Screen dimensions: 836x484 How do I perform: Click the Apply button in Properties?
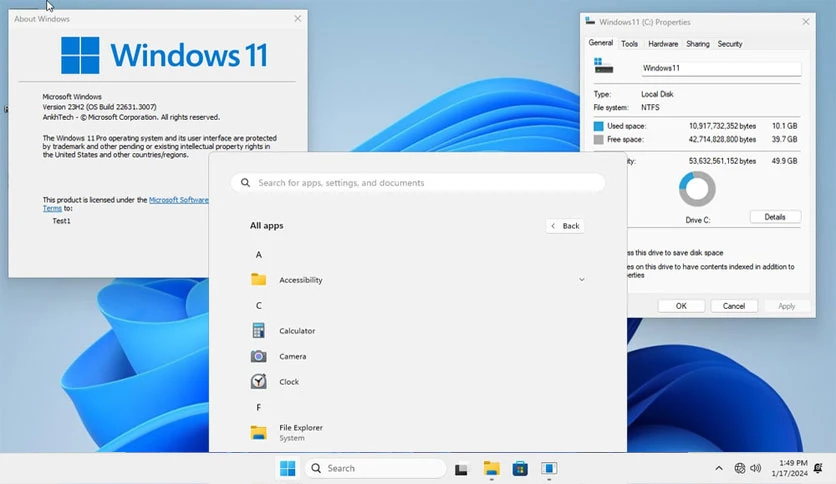pos(786,306)
